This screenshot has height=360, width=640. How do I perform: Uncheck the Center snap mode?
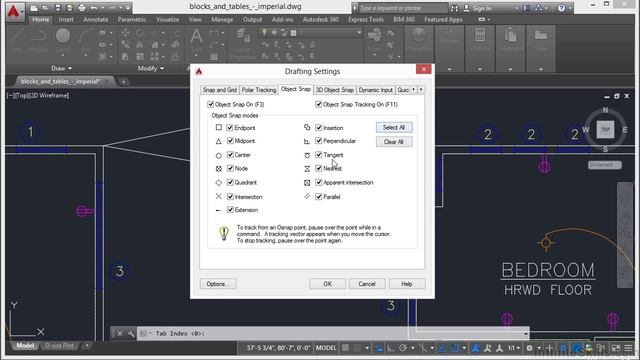coord(230,155)
